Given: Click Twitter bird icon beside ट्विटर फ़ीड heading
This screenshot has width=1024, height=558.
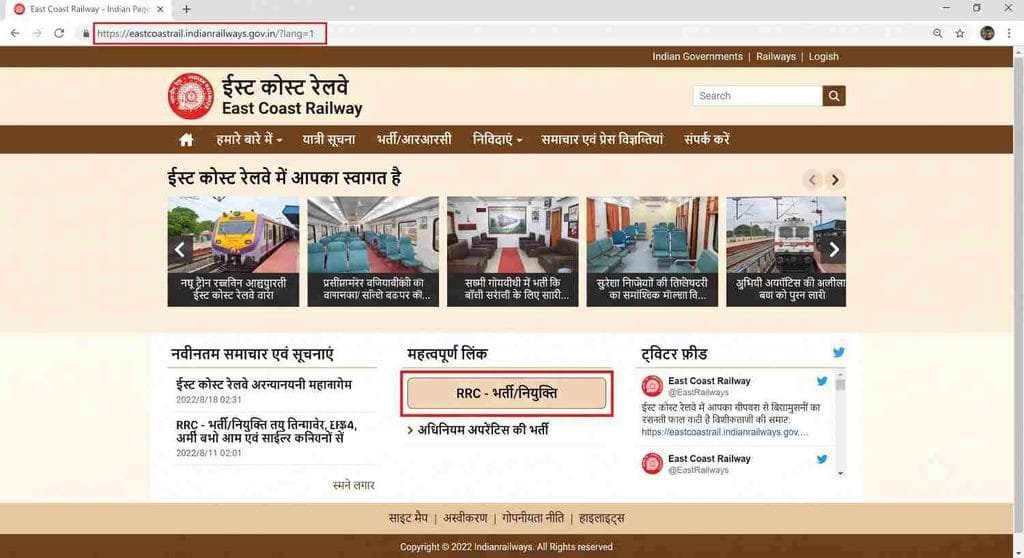Looking at the screenshot, I should (839, 353).
